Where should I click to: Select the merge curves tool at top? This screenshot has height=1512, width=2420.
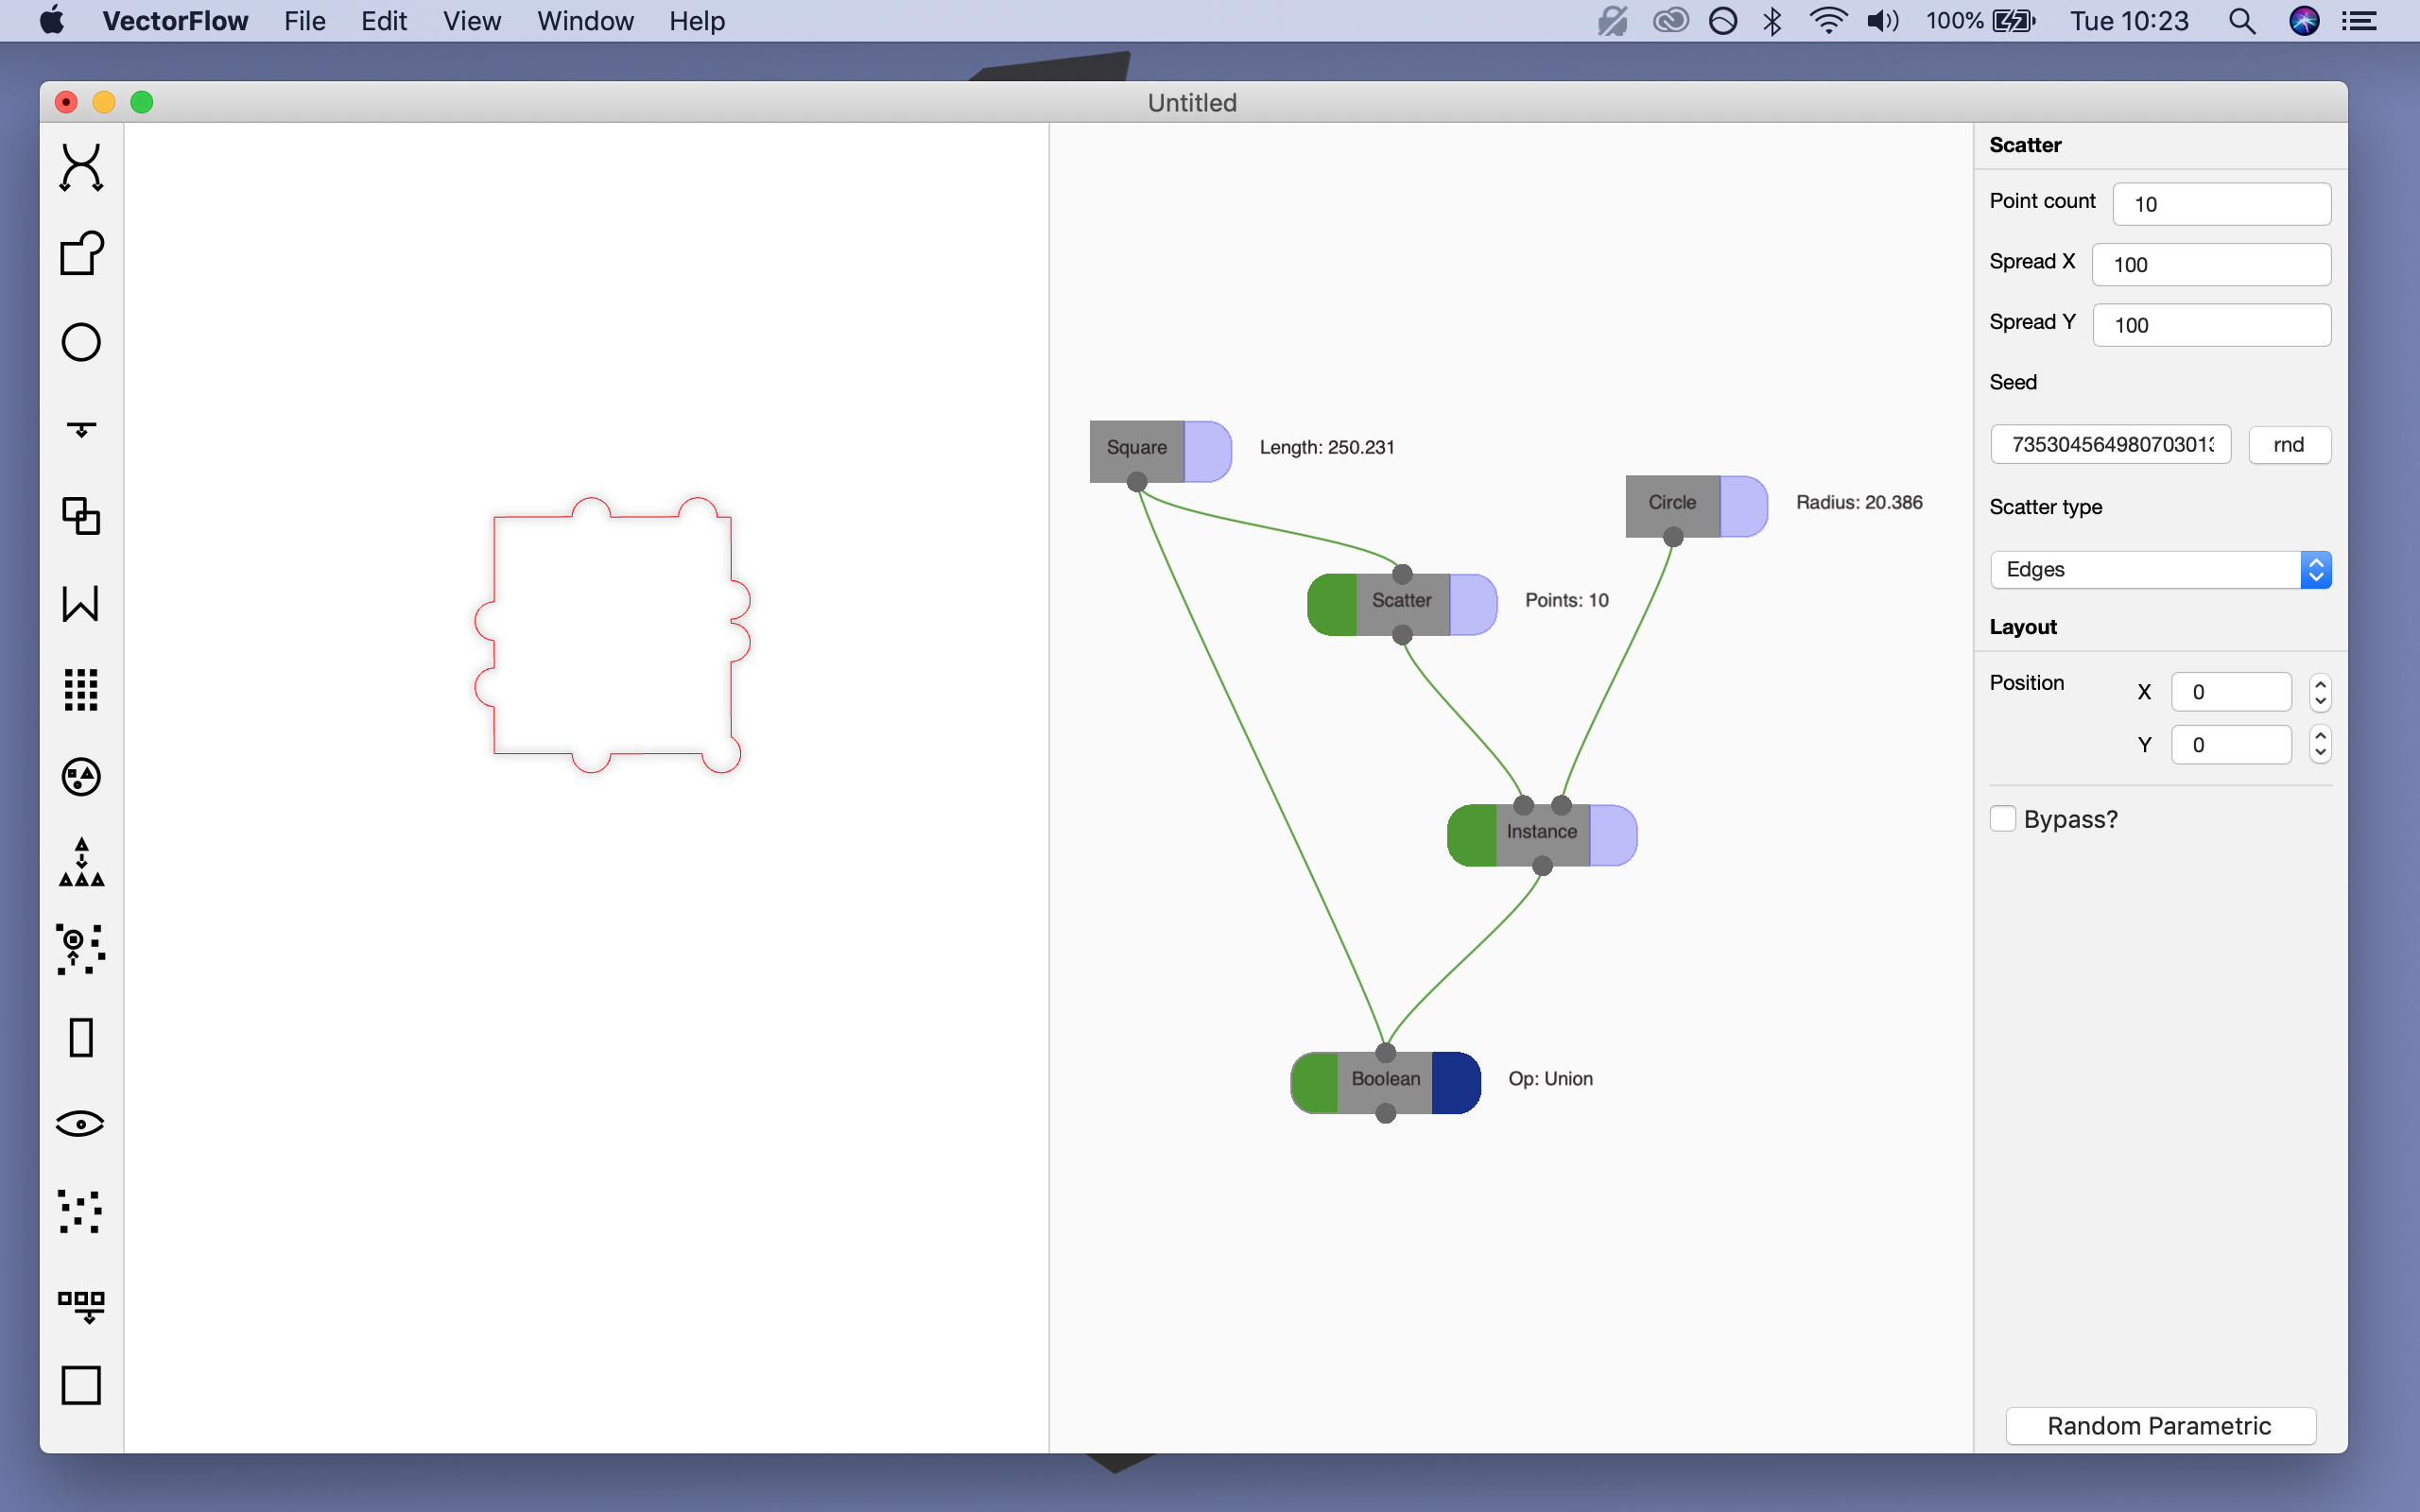(x=81, y=167)
